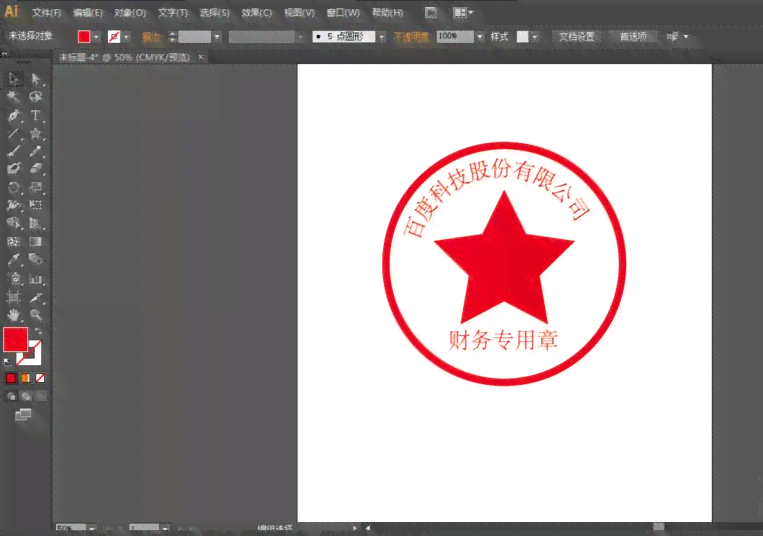Select the Zoom magnifier tool
This screenshot has width=763, height=536.
[x=36, y=315]
